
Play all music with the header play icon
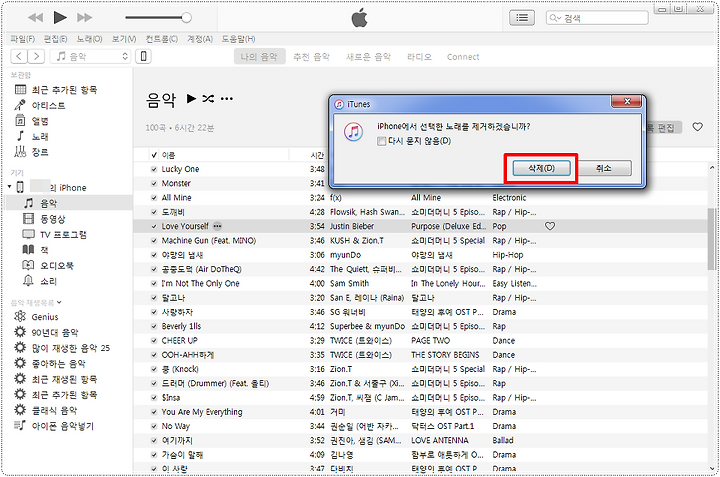(x=191, y=98)
